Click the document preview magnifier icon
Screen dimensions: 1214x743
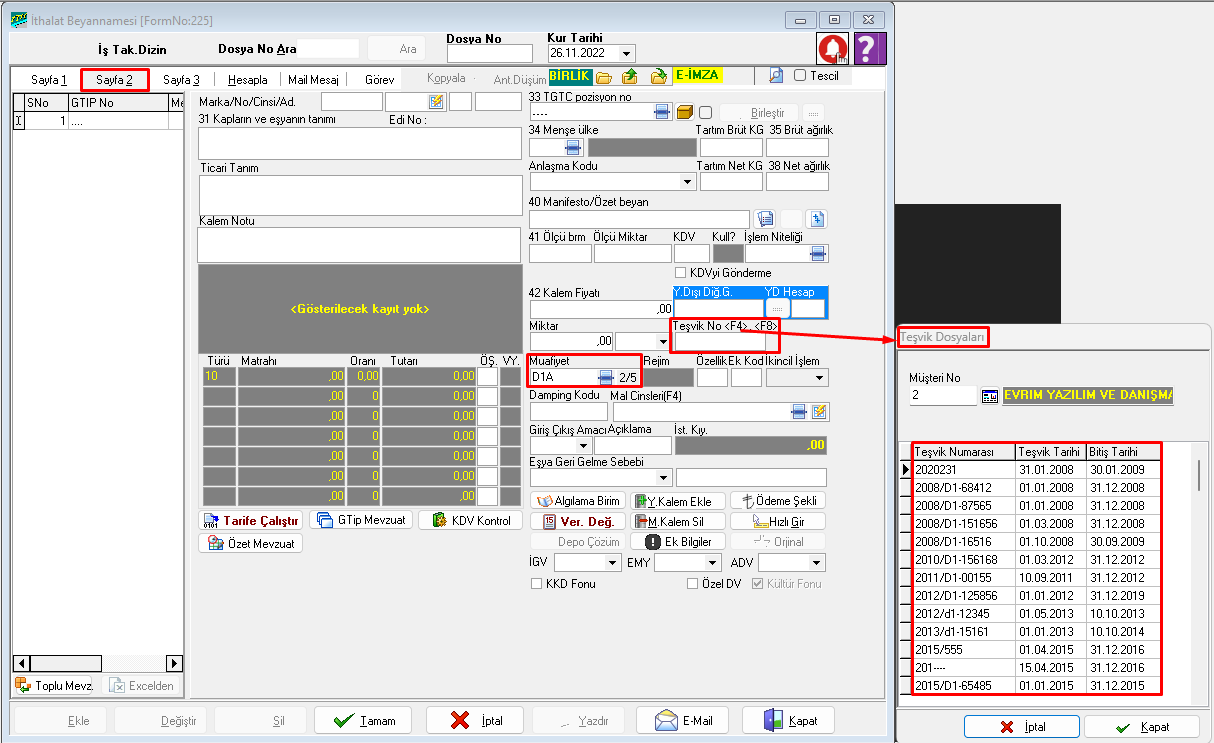776,75
